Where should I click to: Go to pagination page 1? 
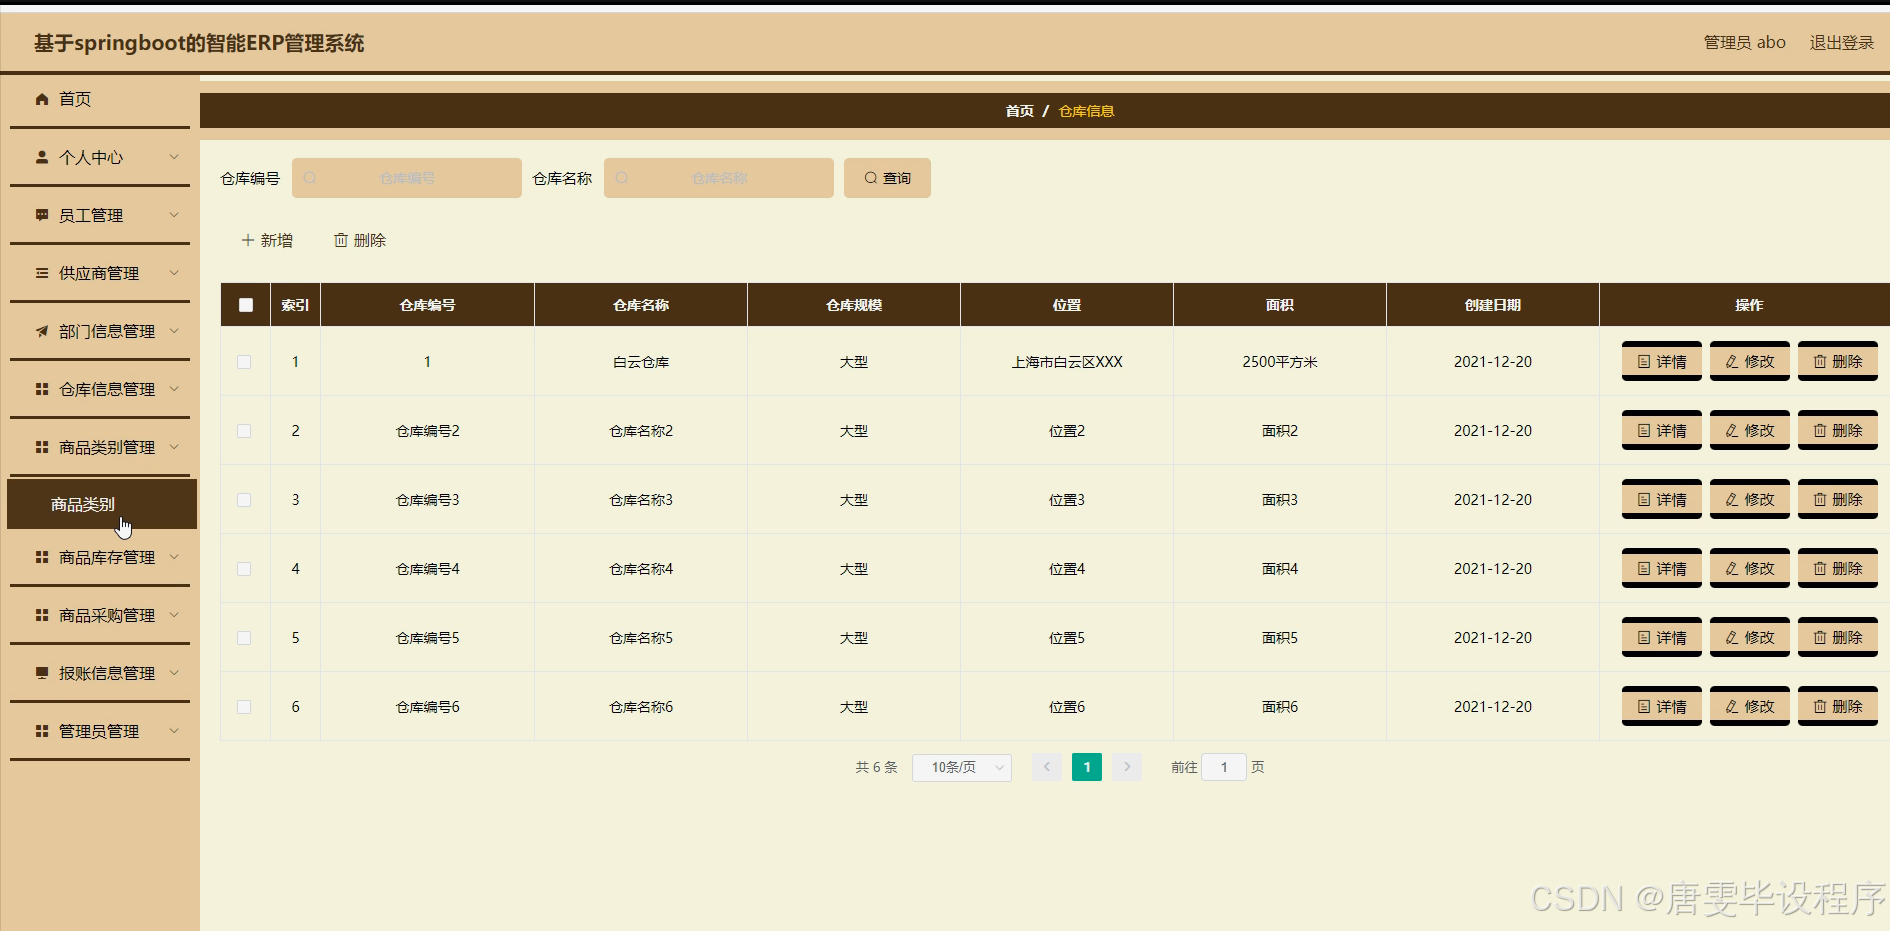click(x=1087, y=767)
